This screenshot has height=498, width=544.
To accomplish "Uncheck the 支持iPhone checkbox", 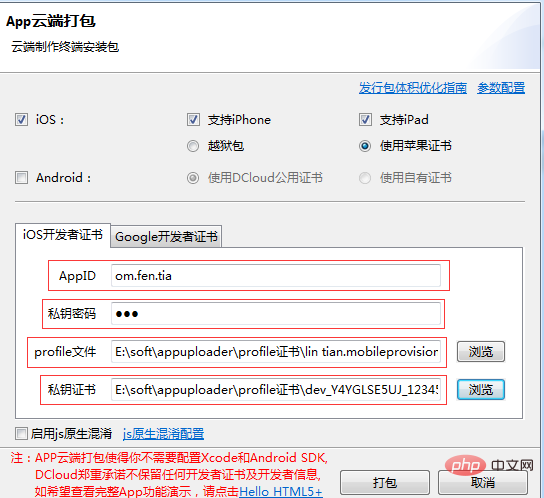I will click(193, 120).
